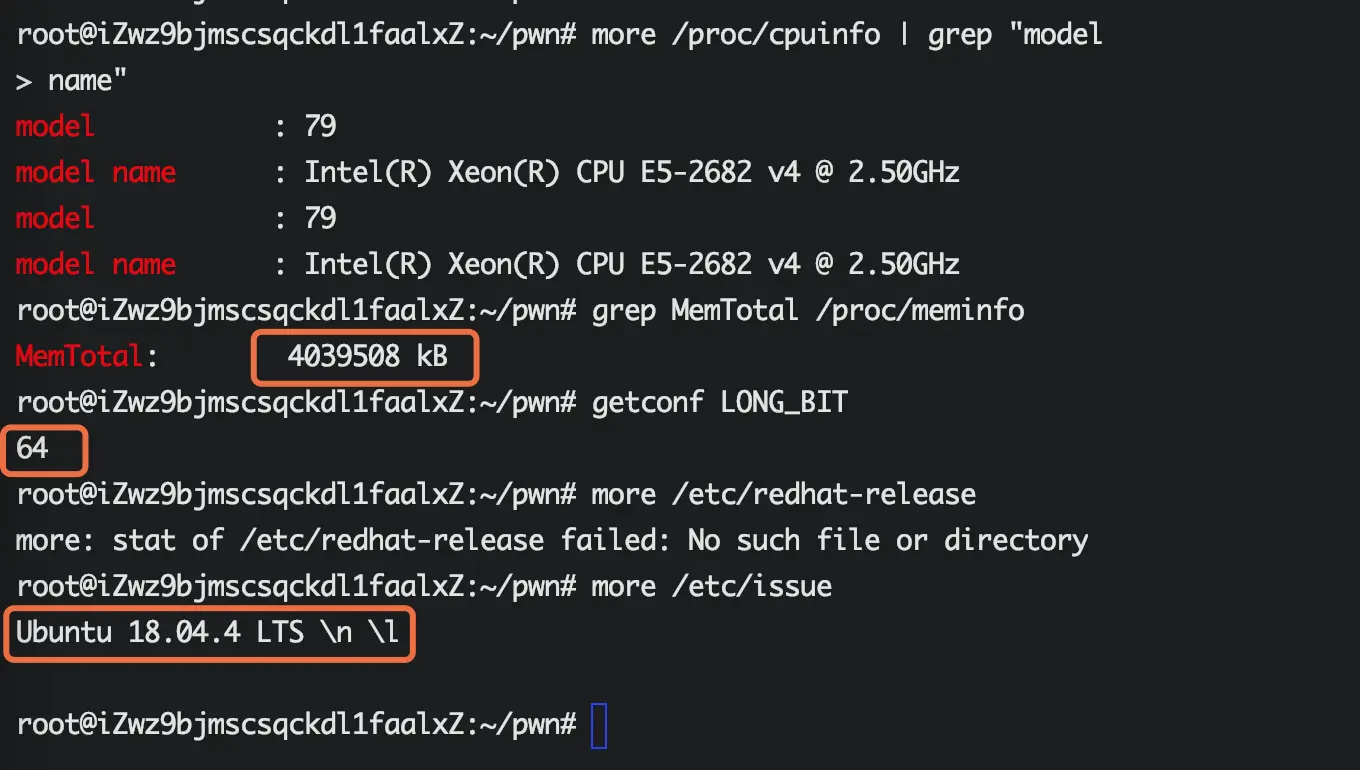Viewport: 1360px width, 770px height.
Task: Click the 'more /etc/redhat-release' command text
Action: (x=784, y=494)
